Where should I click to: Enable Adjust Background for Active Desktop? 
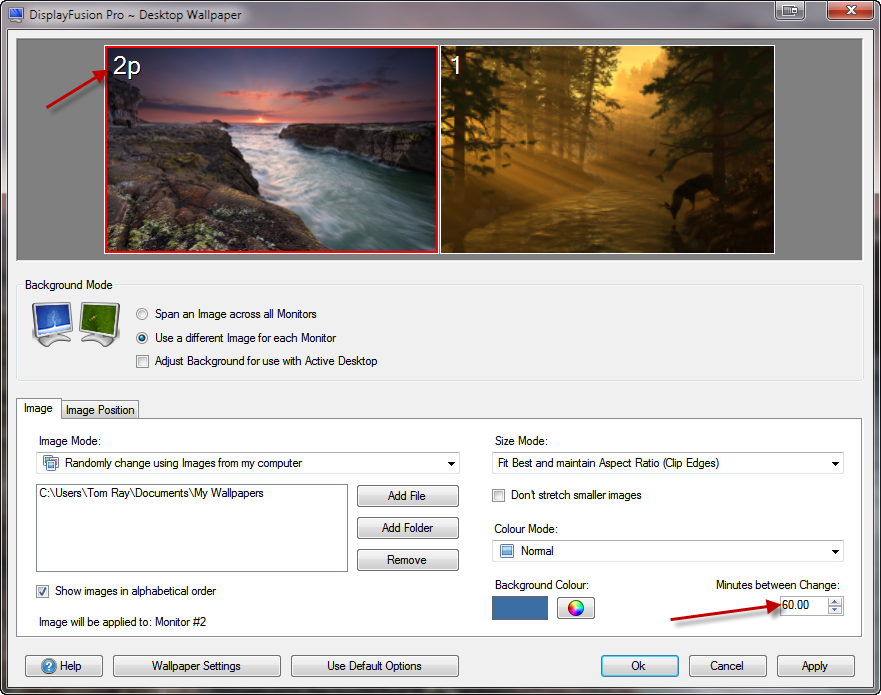pyautogui.click(x=142, y=361)
